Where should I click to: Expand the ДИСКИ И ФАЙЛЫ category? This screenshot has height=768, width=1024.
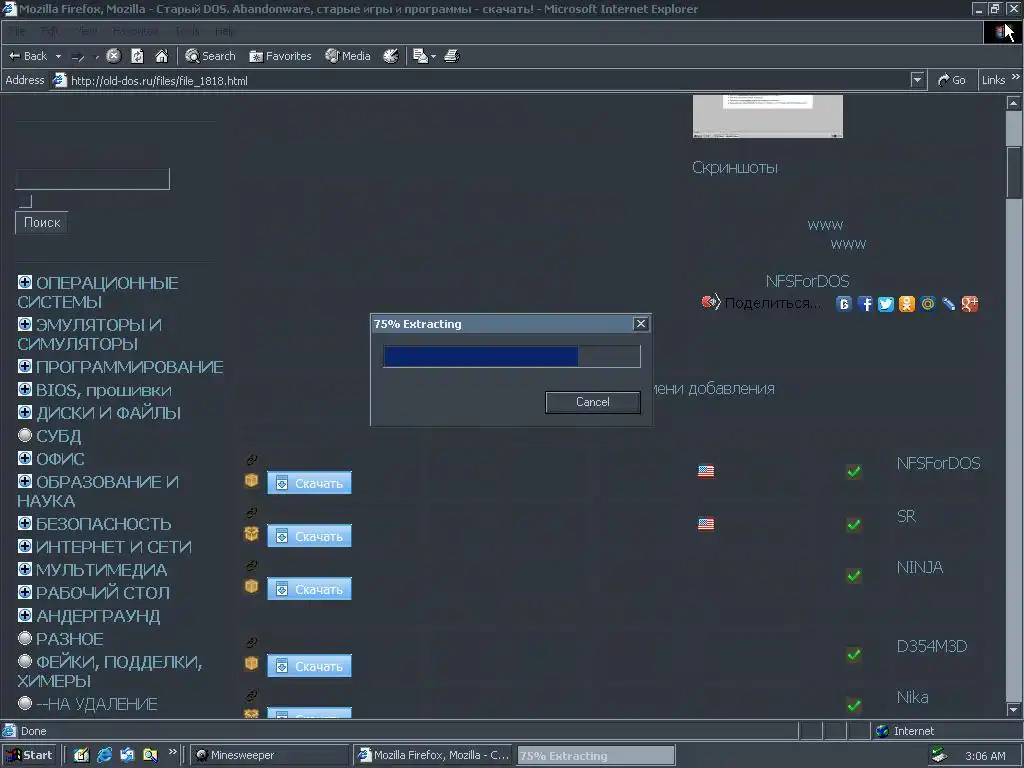click(25, 412)
